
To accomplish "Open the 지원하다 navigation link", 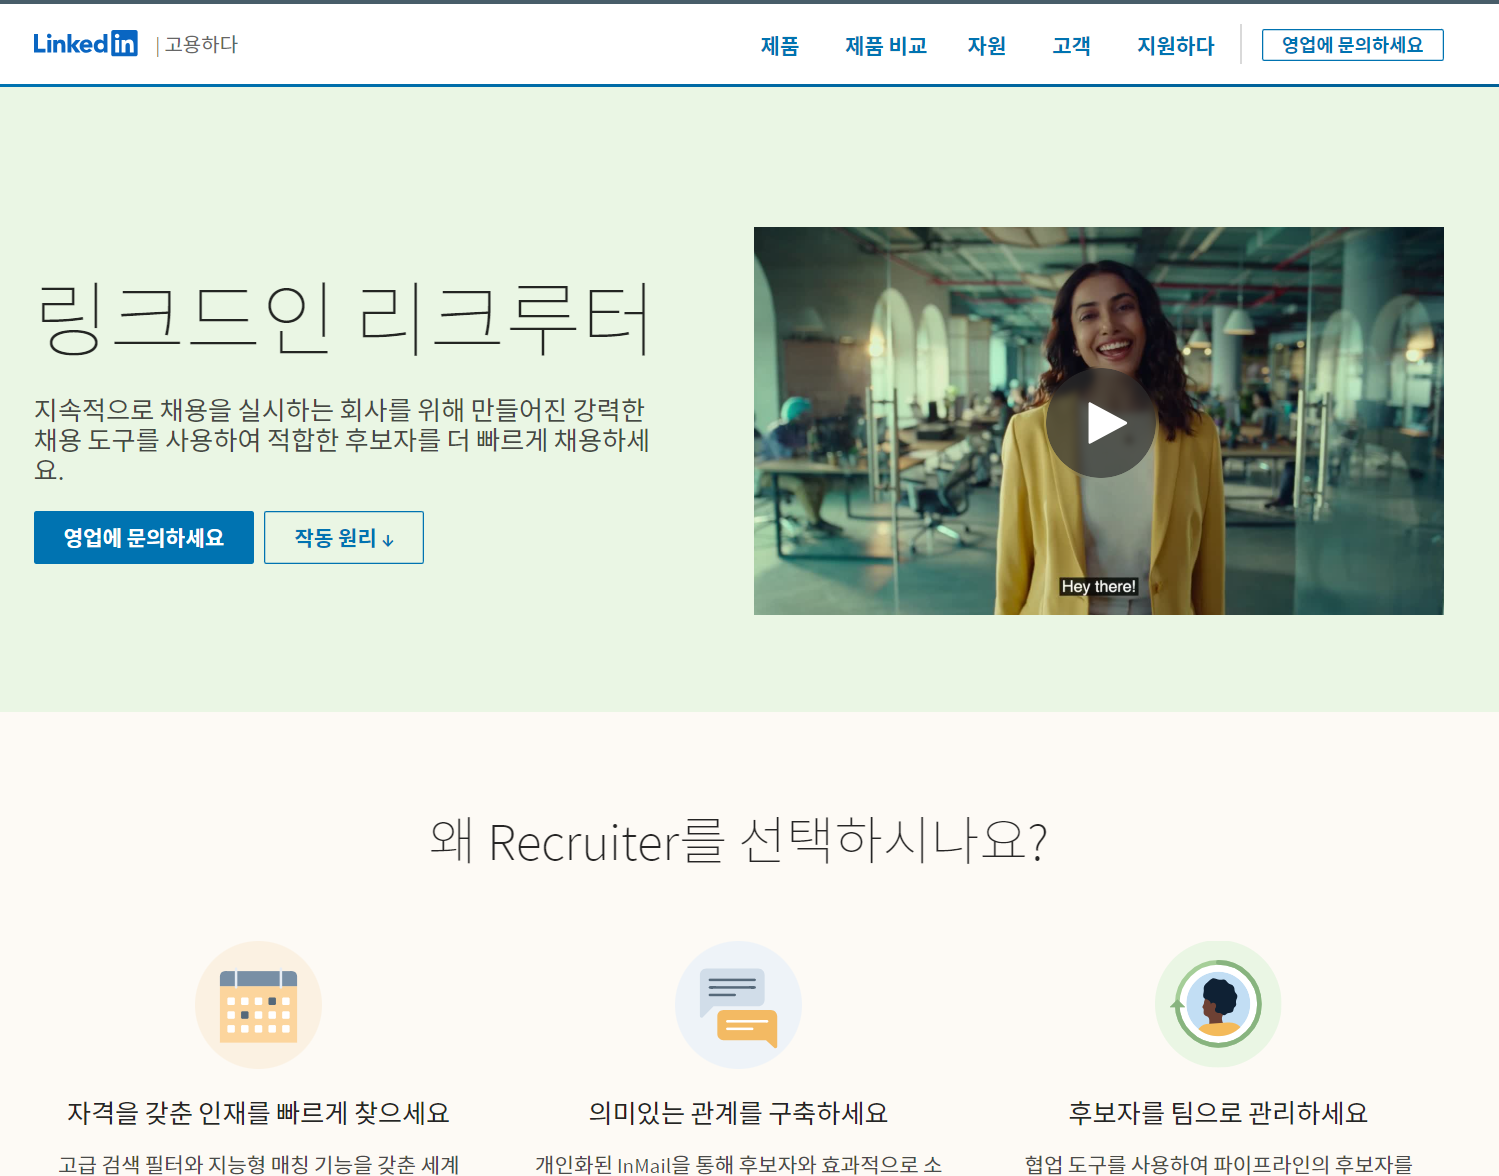I will pyautogui.click(x=1175, y=46).
